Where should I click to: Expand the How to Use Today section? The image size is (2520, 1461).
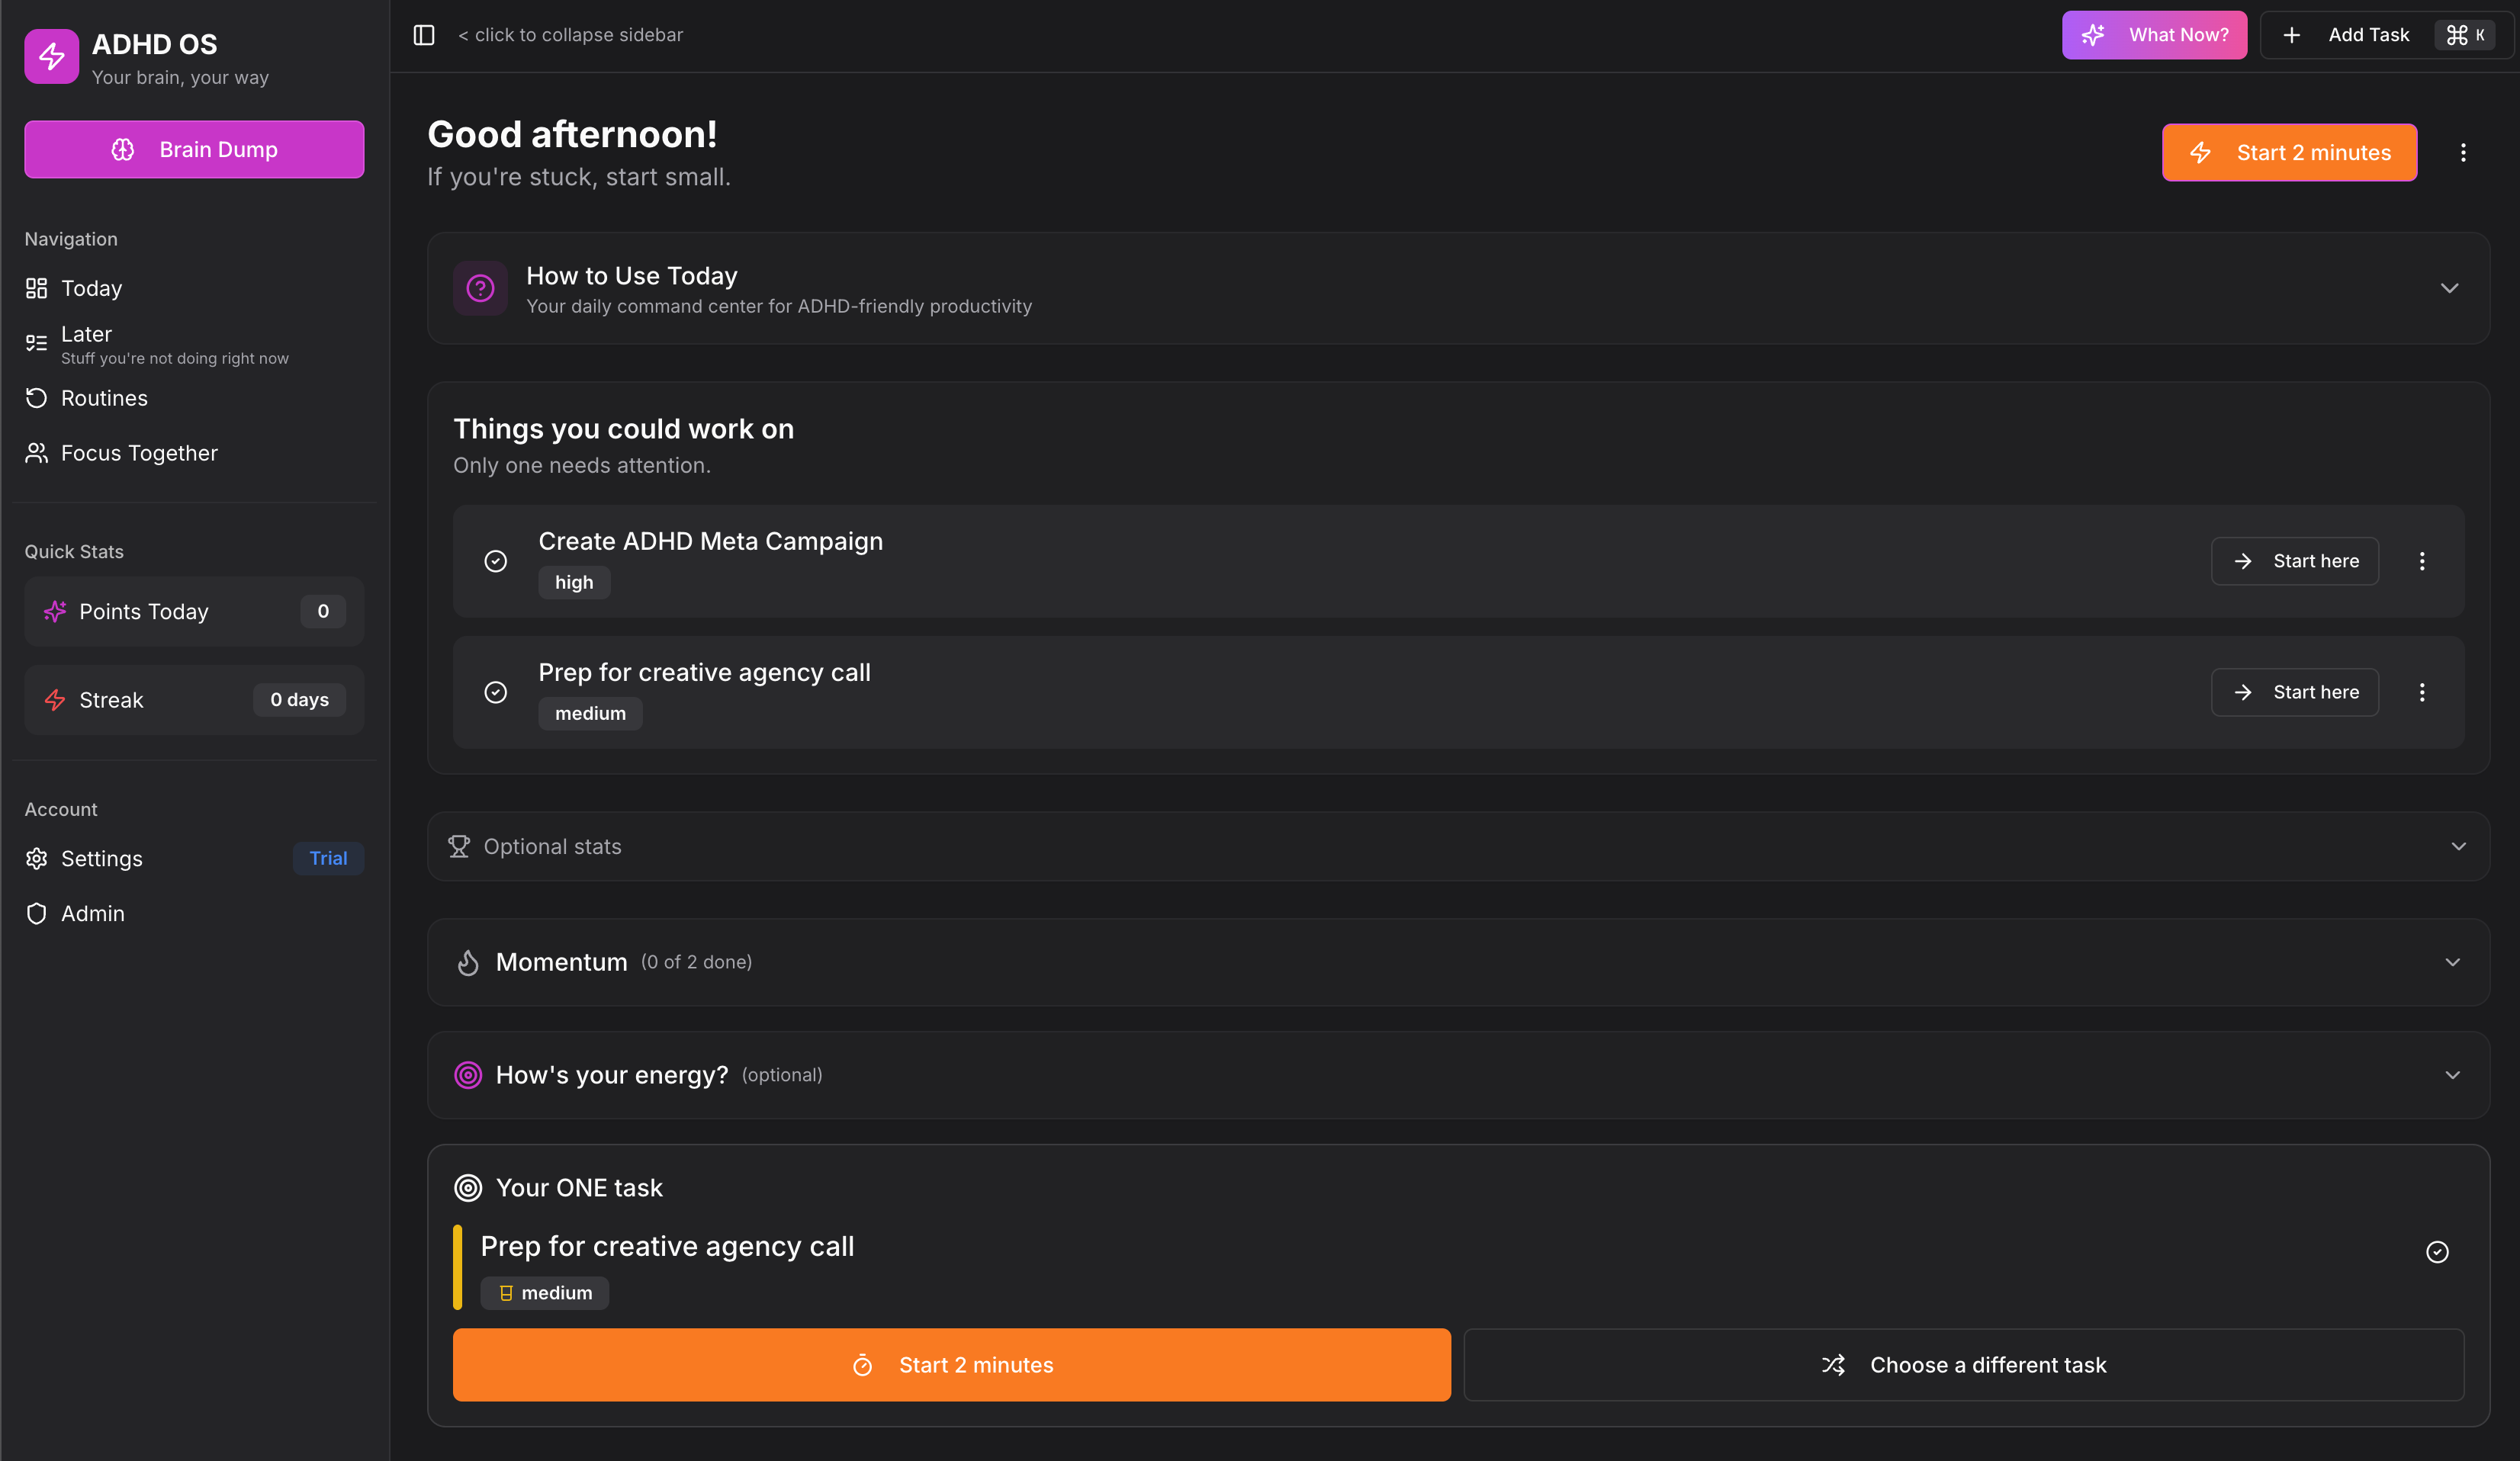(x=2449, y=288)
